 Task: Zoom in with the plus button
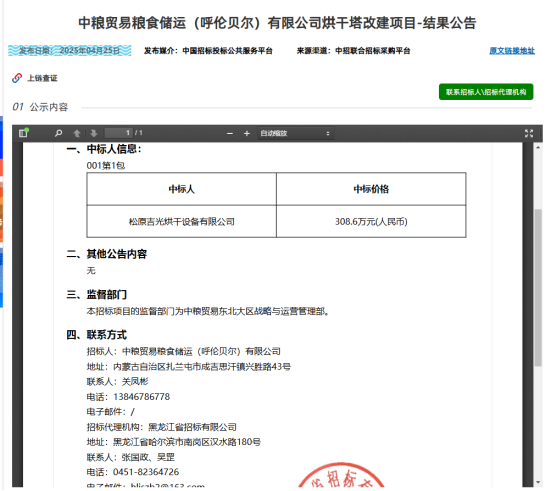tap(247, 134)
